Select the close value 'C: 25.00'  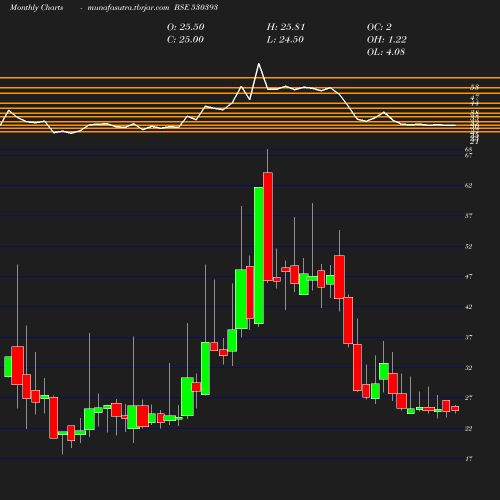point(185,40)
